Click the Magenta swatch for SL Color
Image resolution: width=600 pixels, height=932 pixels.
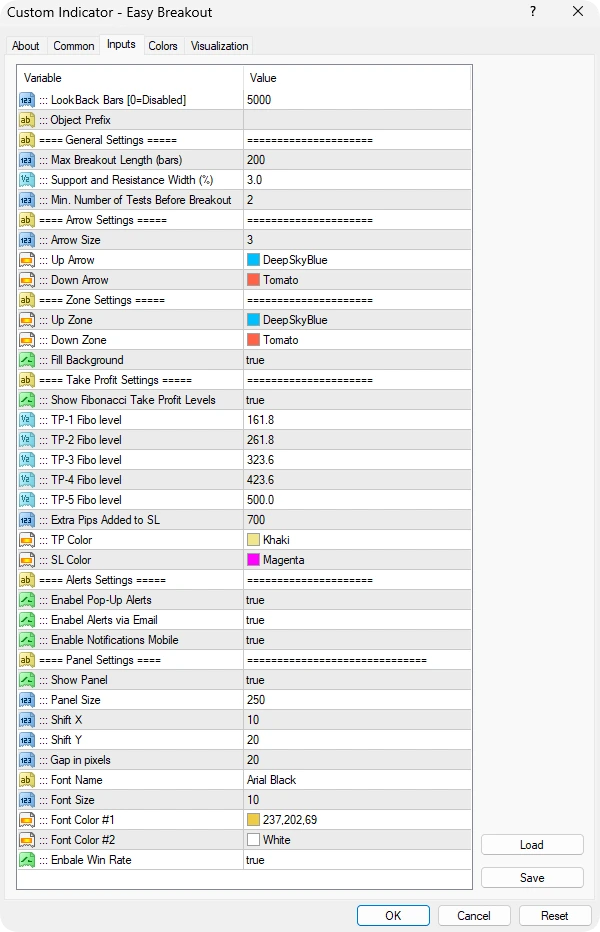pos(253,560)
